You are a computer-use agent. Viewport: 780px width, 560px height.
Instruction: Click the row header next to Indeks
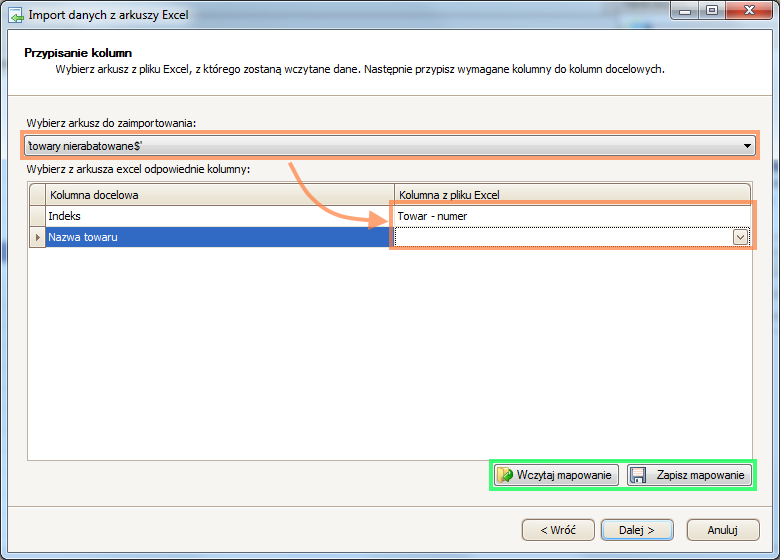coord(37,215)
